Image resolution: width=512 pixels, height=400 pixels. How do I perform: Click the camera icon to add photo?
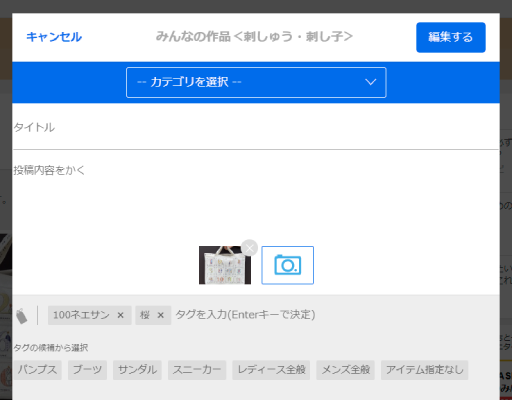coord(287,265)
